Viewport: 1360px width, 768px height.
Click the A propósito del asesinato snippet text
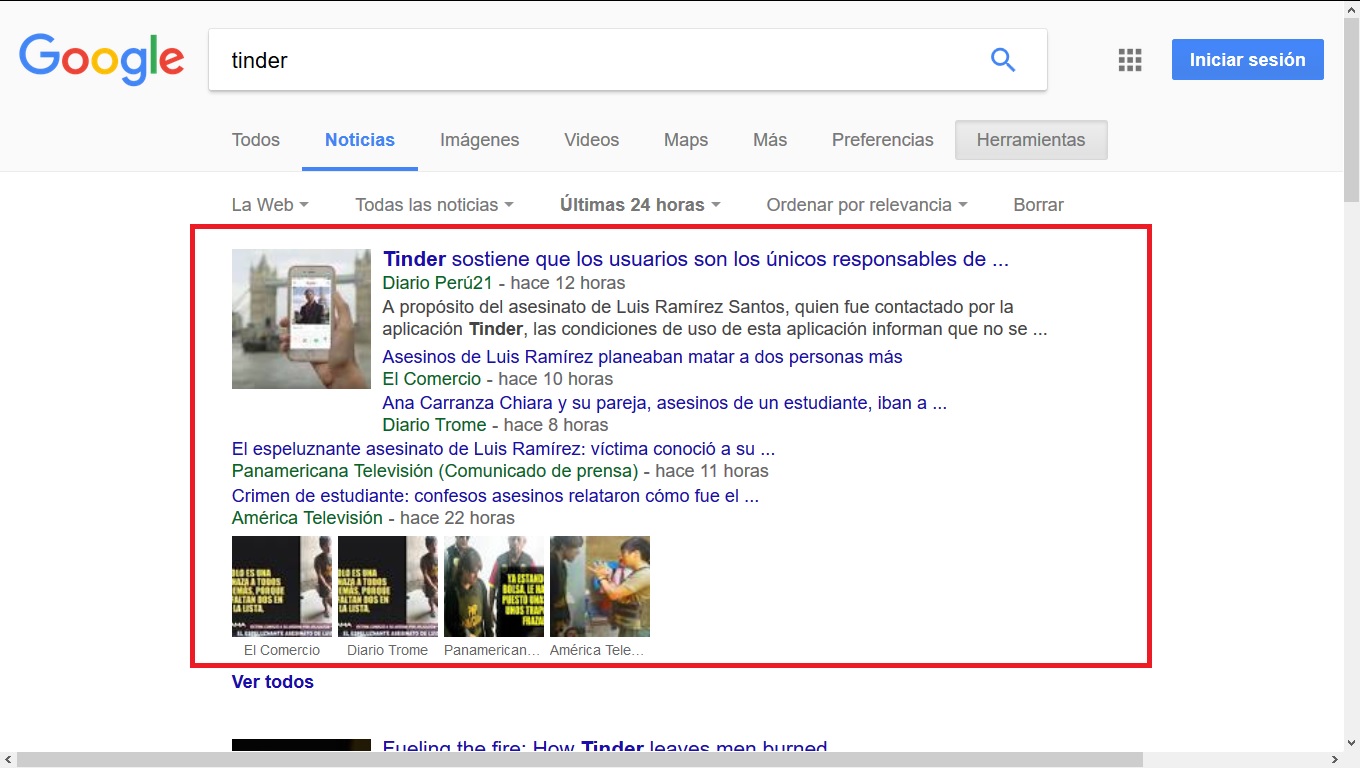(x=715, y=318)
